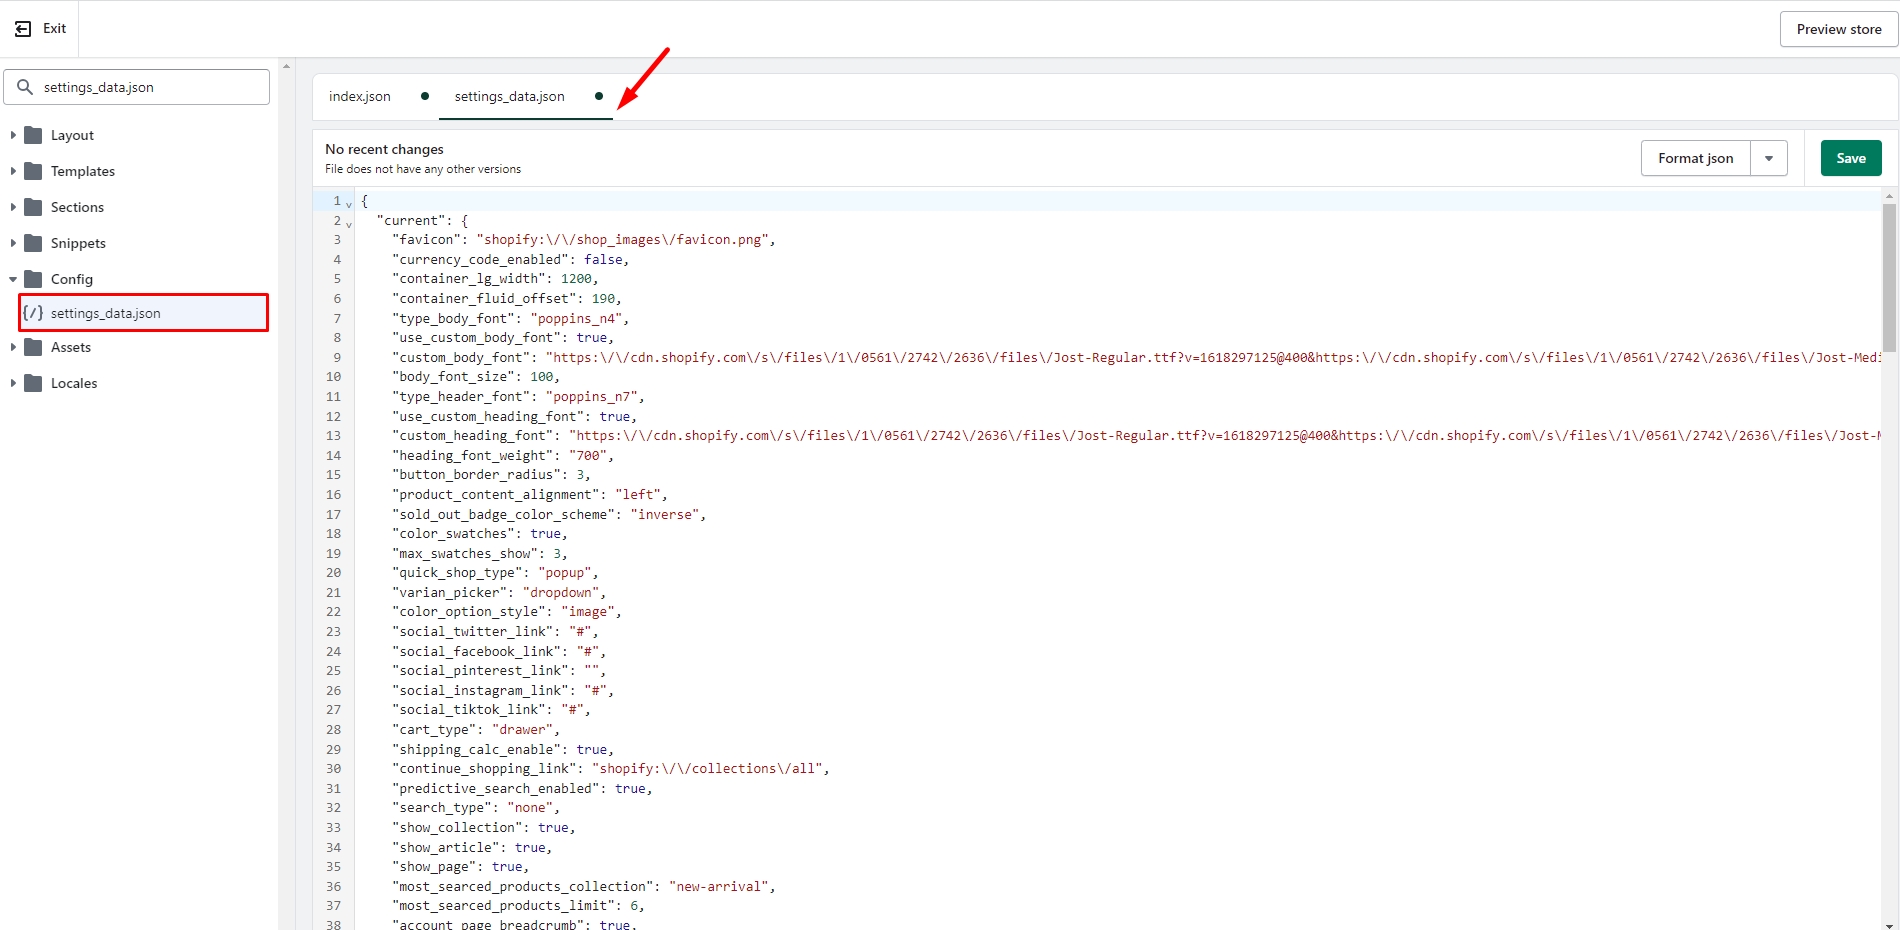This screenshot has width=1900, height=930.
Task: Select the settings_data.json editor tab
Action: 509,96
